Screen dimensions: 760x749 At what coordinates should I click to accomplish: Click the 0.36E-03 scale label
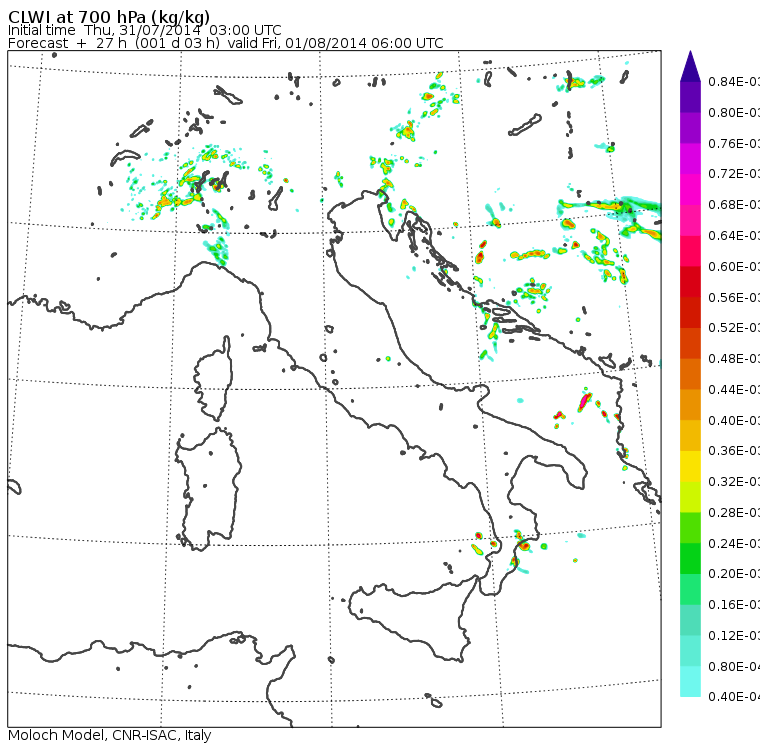coord(734,451)
